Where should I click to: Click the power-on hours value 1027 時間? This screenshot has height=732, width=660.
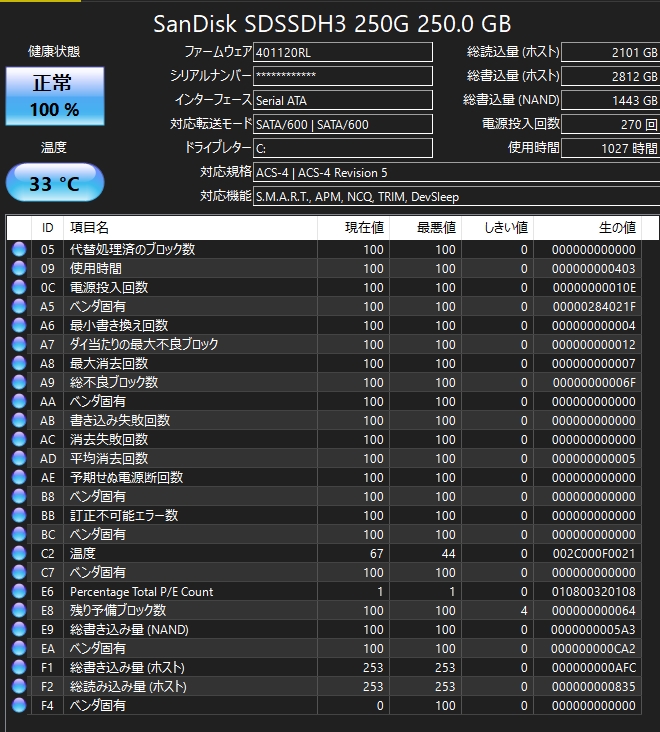coord(611,148)
